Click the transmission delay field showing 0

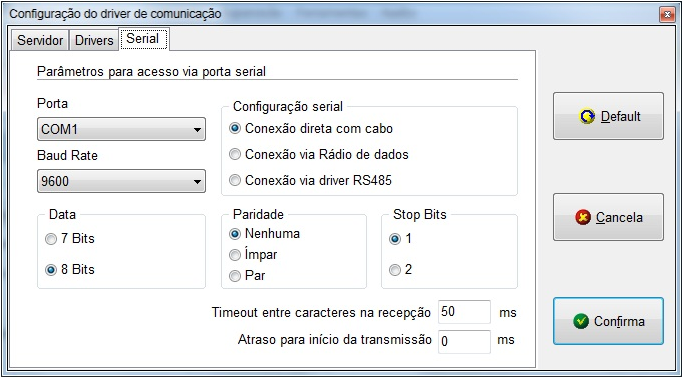[464, 341]
